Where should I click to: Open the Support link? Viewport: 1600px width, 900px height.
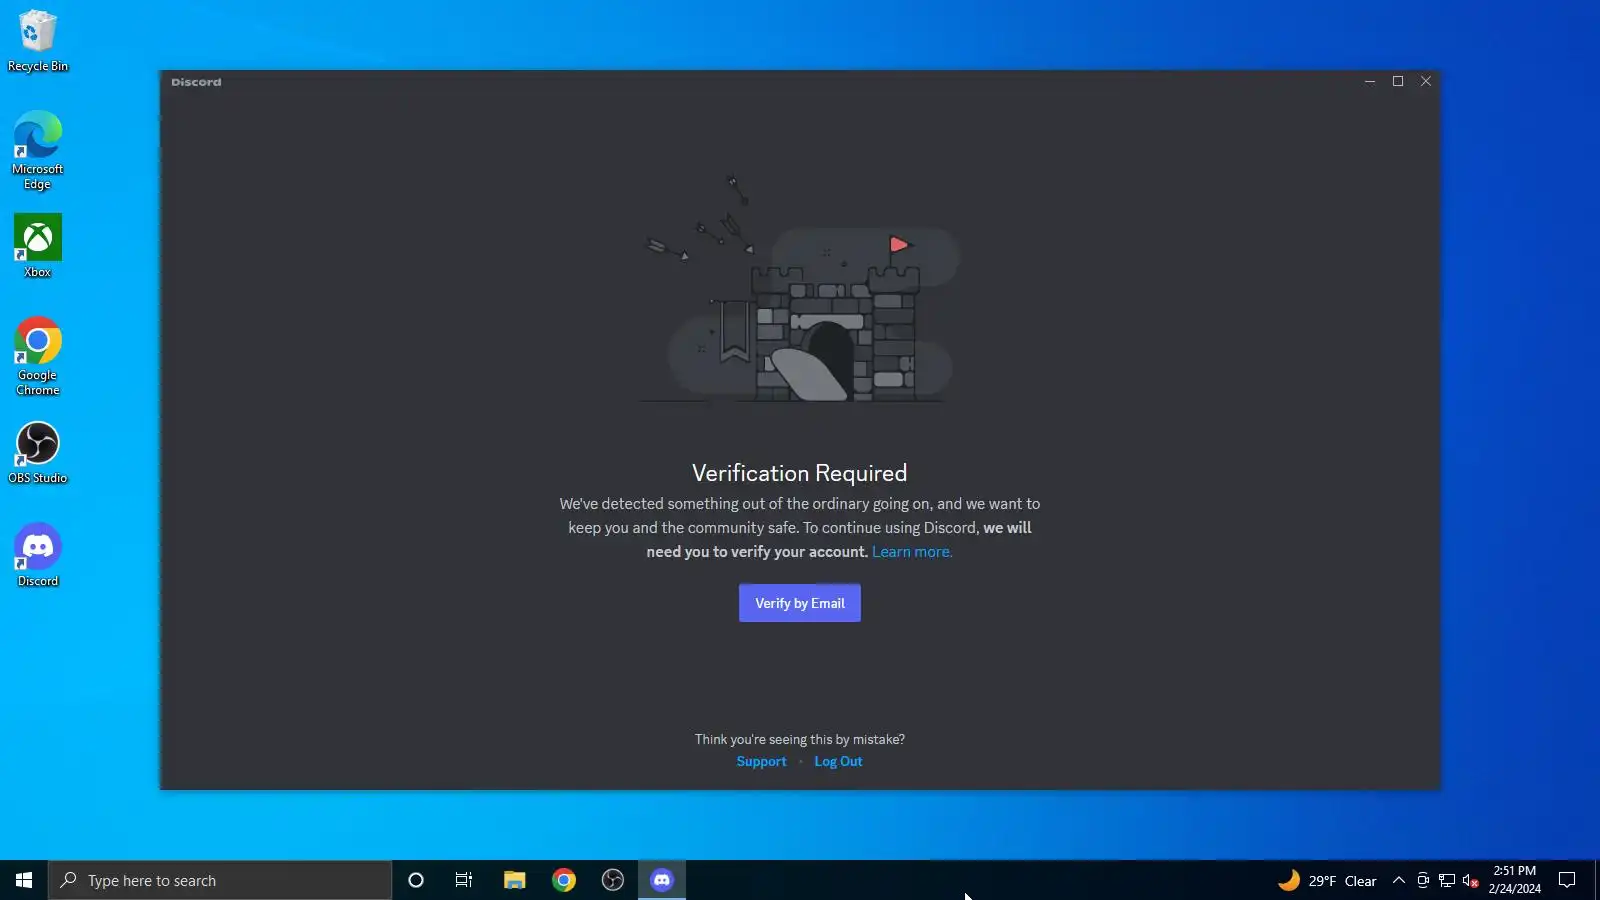pyautogui.click(x=761, y=762)
